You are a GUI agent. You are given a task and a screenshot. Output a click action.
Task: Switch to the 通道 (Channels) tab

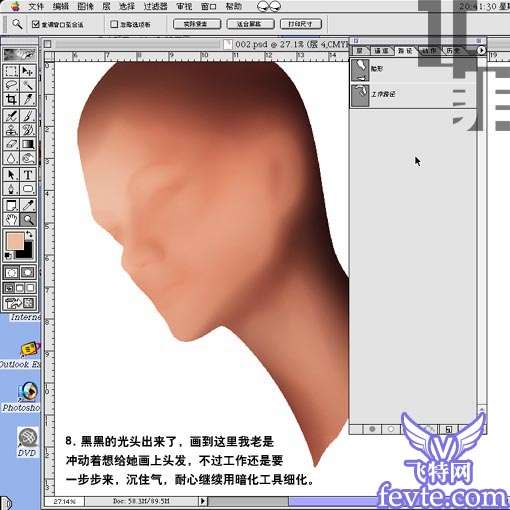[x=381, y=51]
